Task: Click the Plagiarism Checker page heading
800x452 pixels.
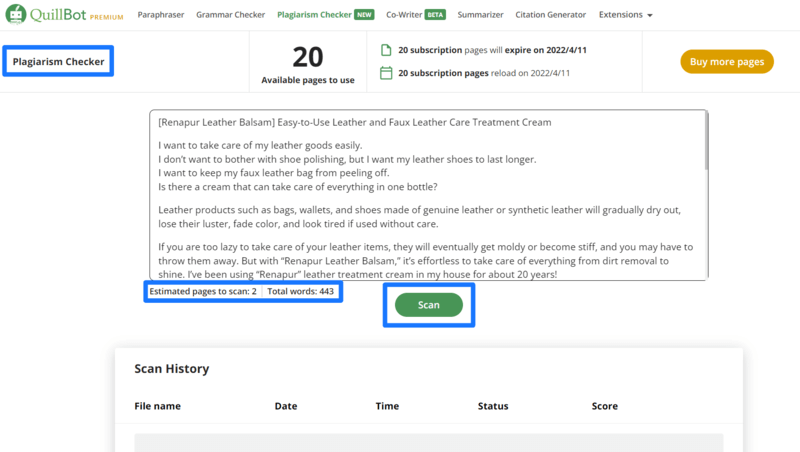Action: [x=58, y=62]
